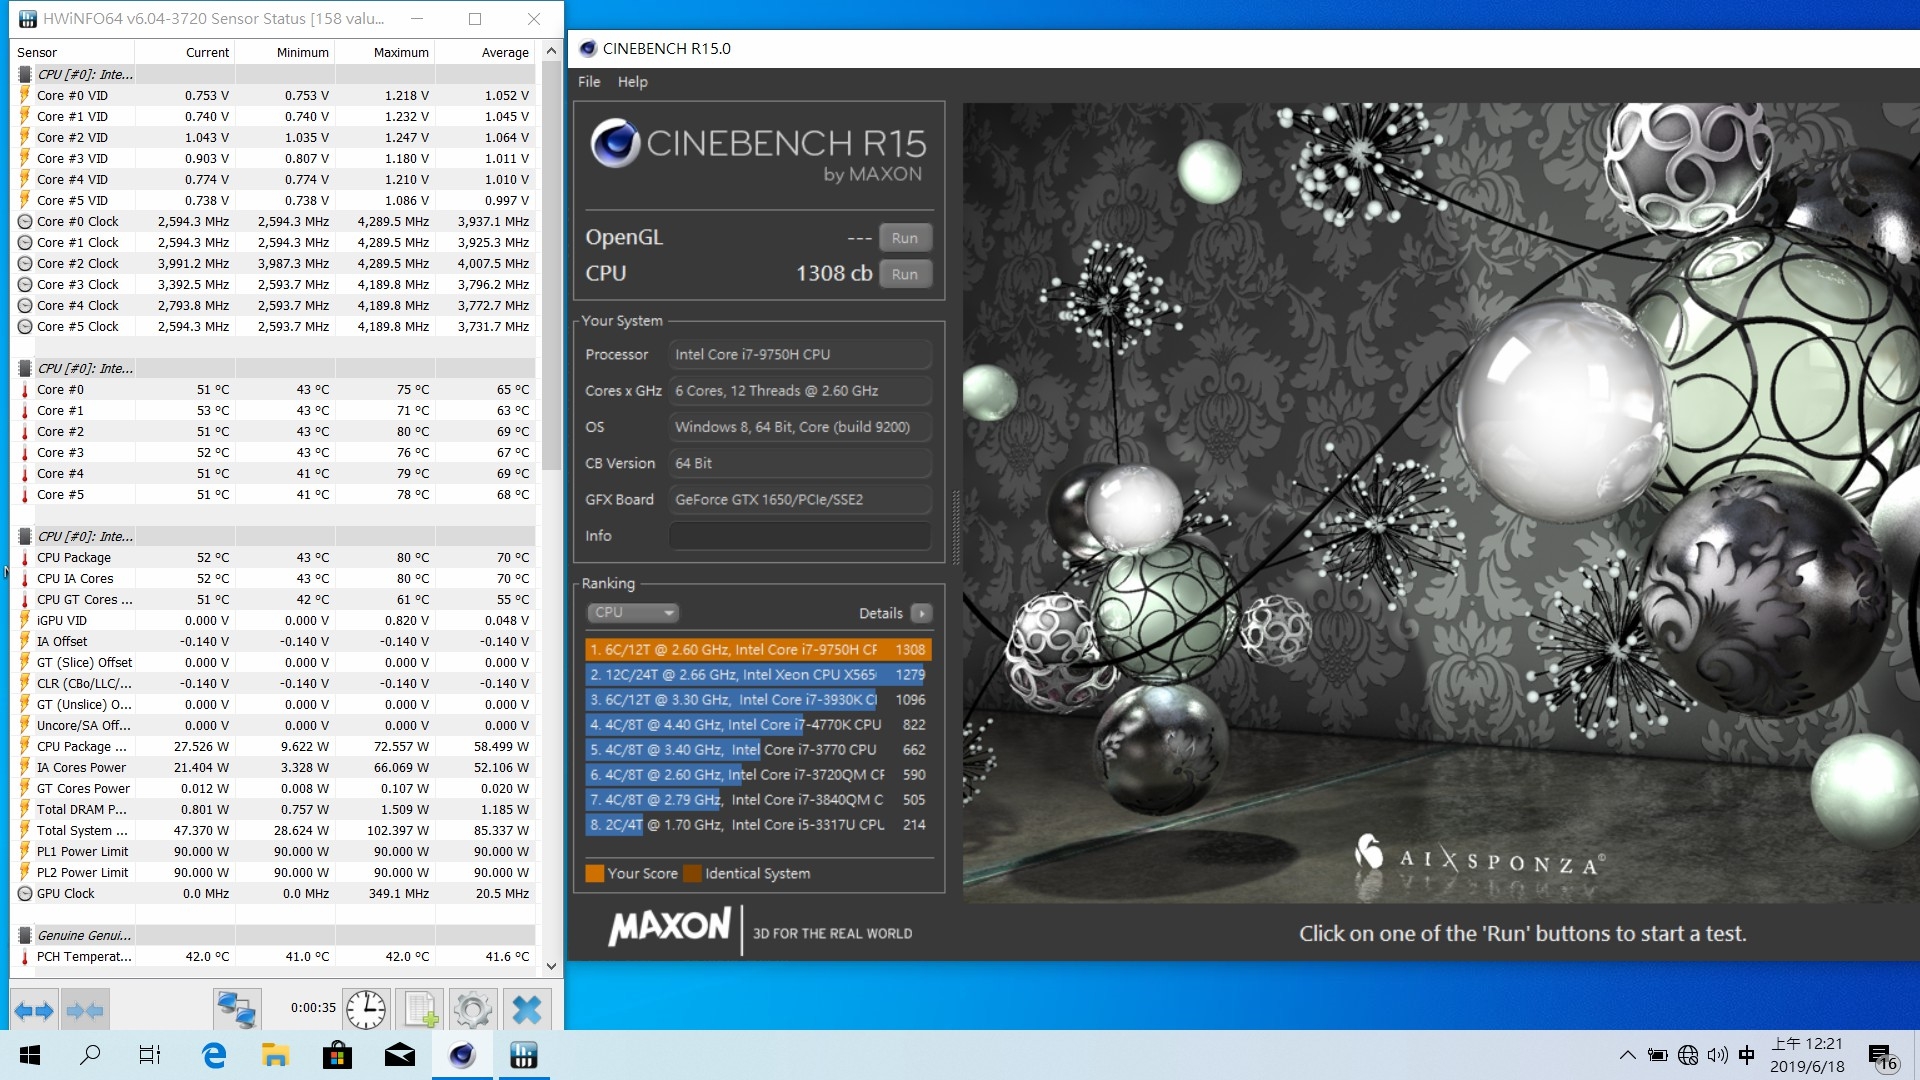Click the Info input field
The image size is (1920, 1080).
point(800,536)
